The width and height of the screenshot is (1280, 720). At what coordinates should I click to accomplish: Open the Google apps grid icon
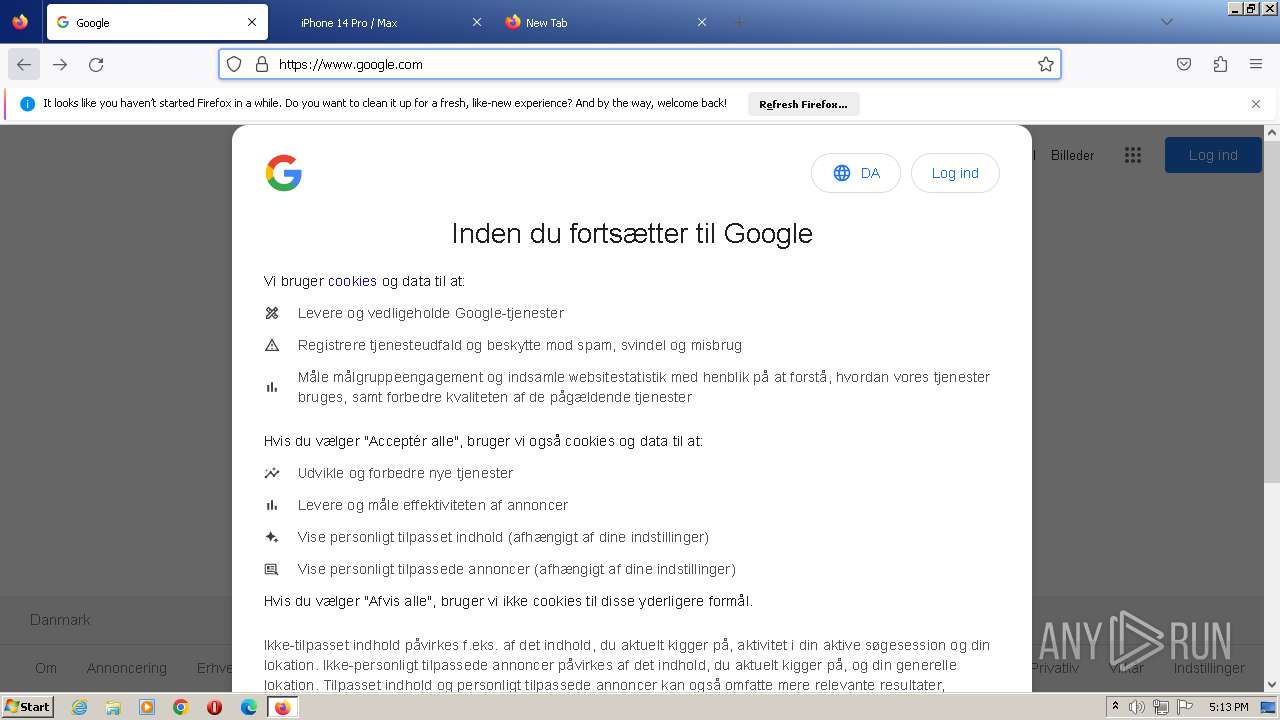click(x=1133, y=155)
